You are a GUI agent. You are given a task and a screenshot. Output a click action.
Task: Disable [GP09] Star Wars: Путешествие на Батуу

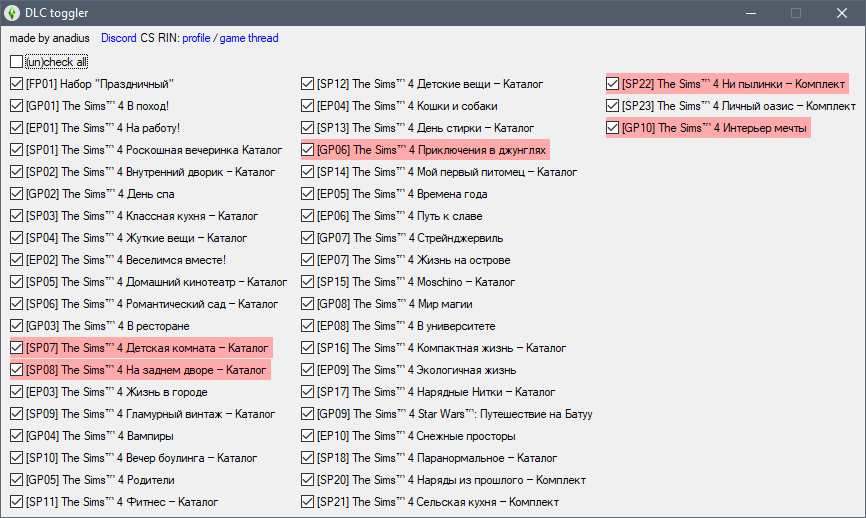308,414
